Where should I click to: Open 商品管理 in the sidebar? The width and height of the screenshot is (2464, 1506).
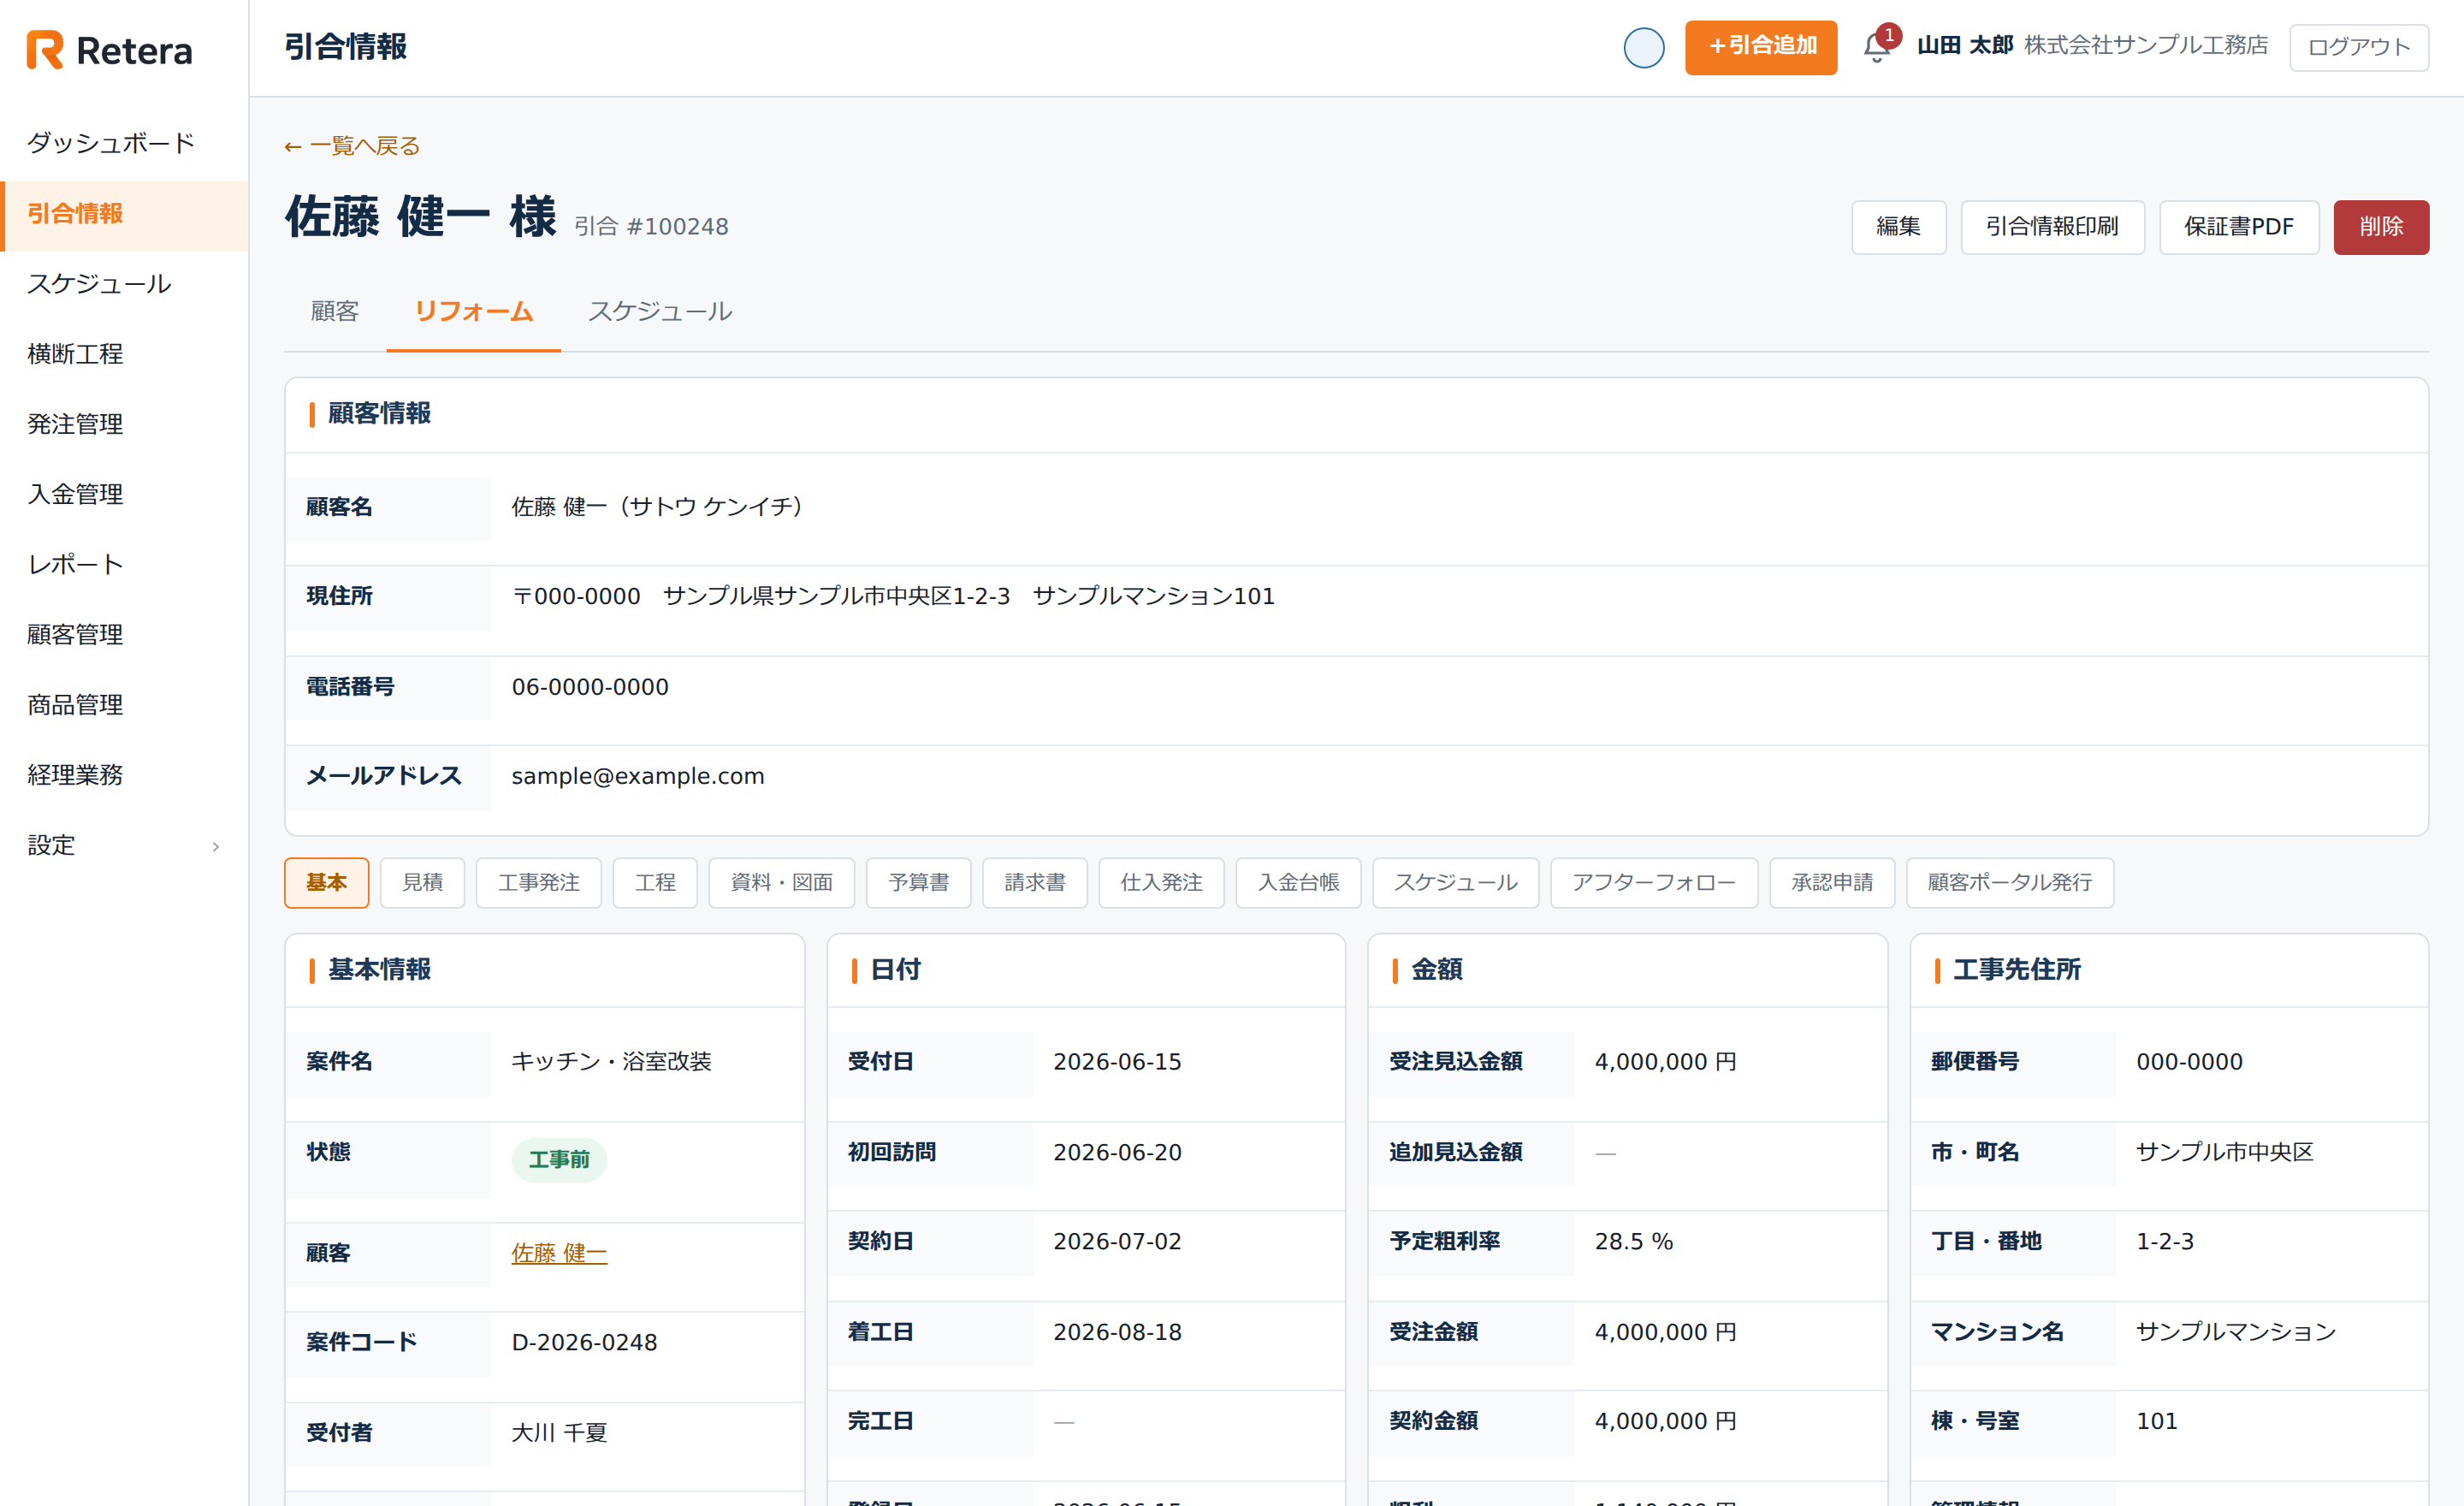[x=124, y=704]
